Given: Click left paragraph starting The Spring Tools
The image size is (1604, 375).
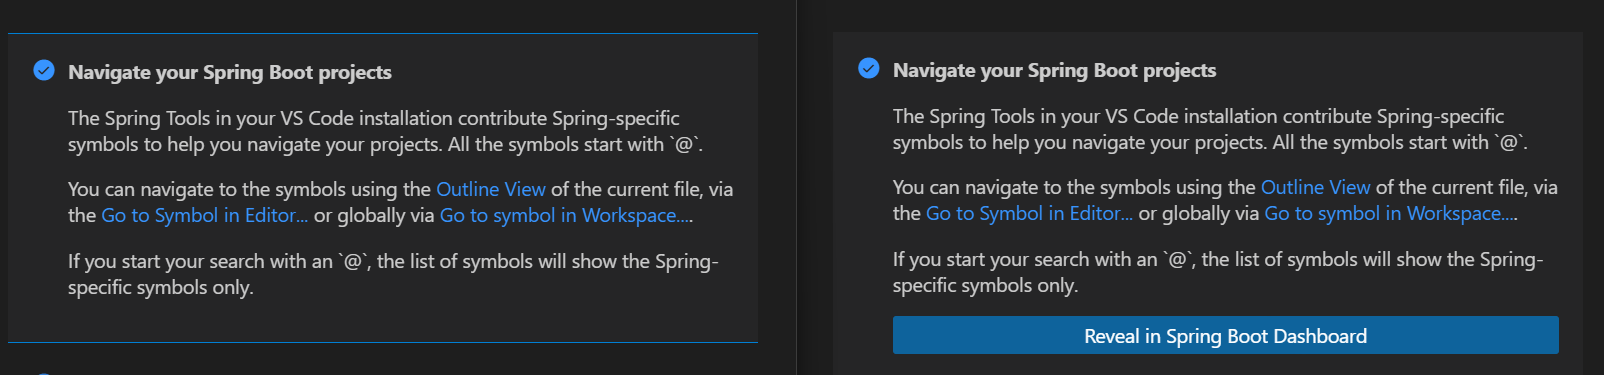Looking at the screenshot, I should pos(386,131).
